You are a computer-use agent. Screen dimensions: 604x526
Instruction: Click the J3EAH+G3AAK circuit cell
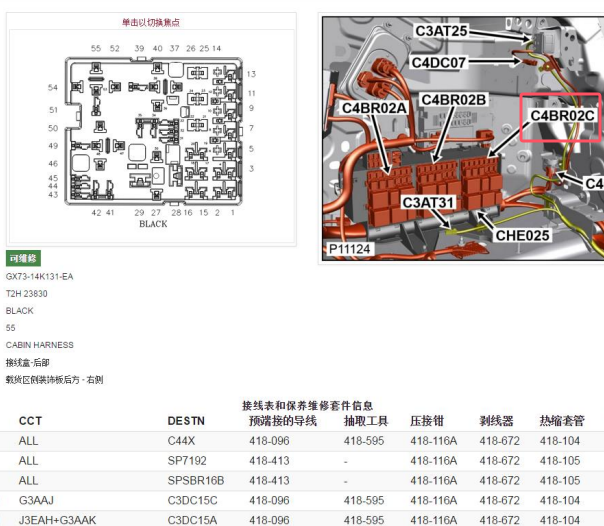[57, 520]
